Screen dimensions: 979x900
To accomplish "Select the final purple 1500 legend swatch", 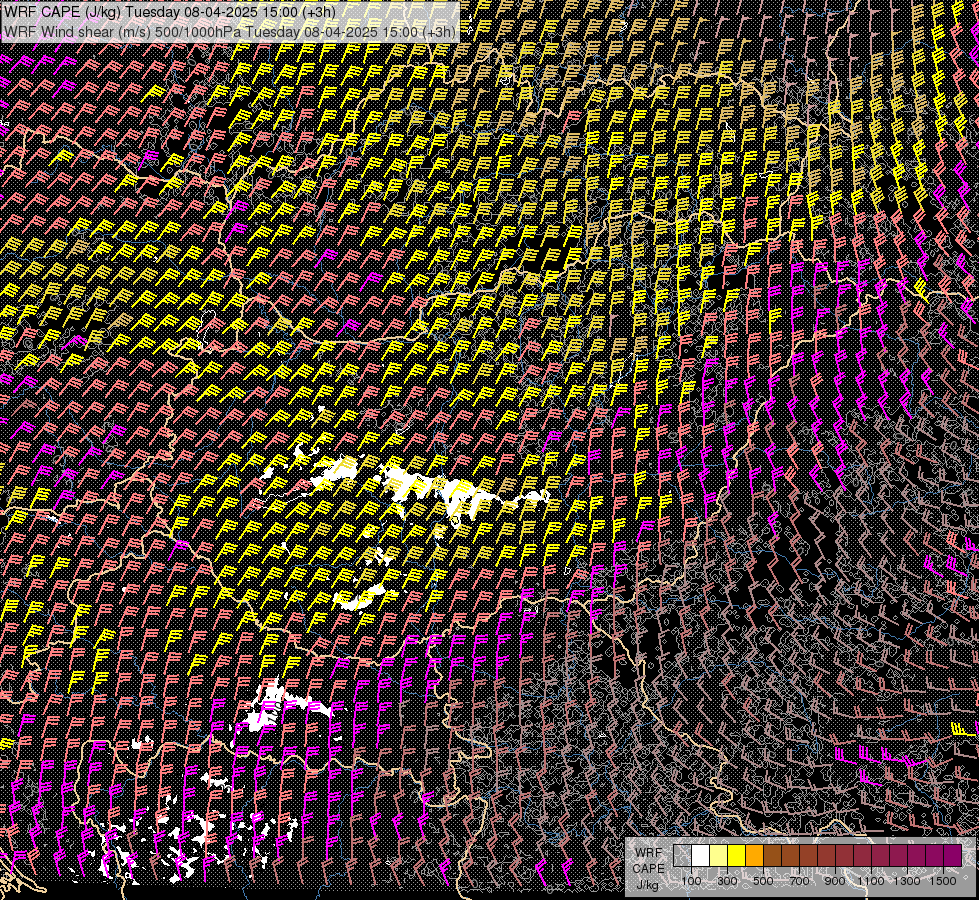I will click(952, 855).
